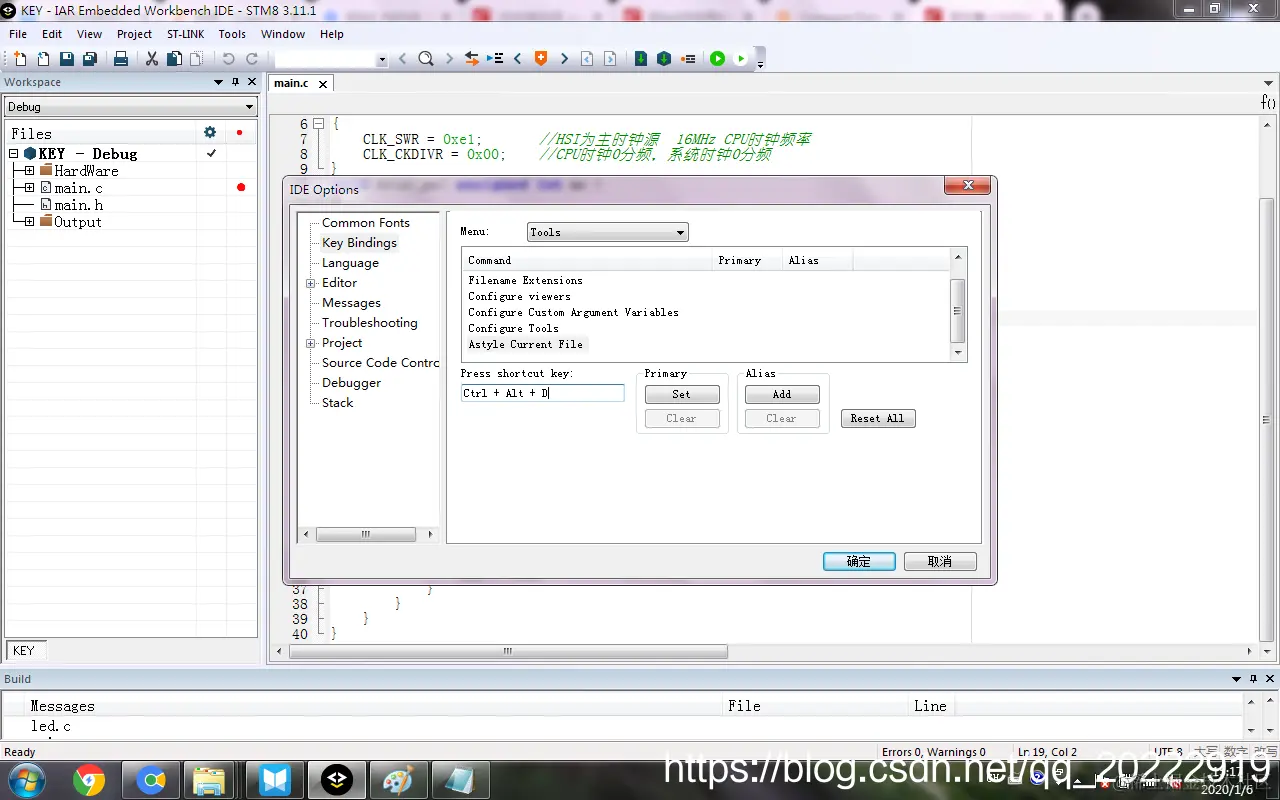Click the Navigate Forward page icon
1280x800 pixels.
click(610, 59)
